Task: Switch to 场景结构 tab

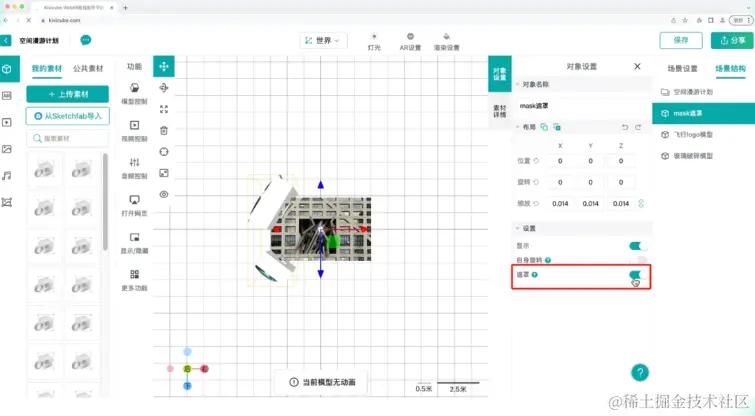Action: [730, 68]
